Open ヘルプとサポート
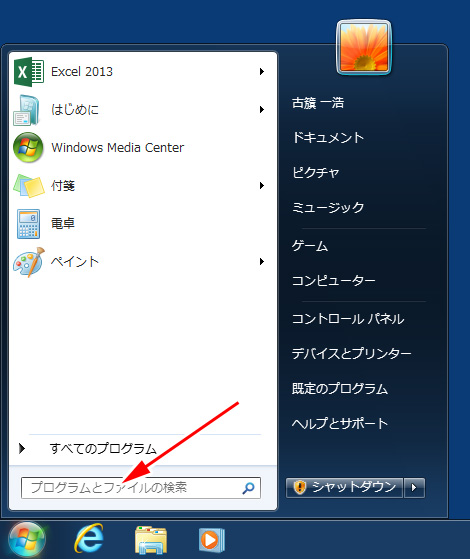This screenshot has width=470, height=559. 340,424
